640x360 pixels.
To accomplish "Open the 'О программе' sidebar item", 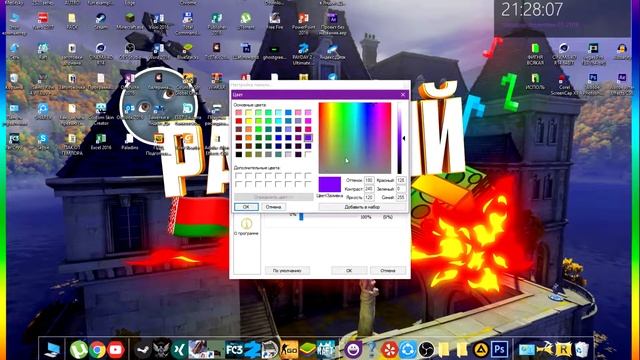I will click(x=246, y=227).
